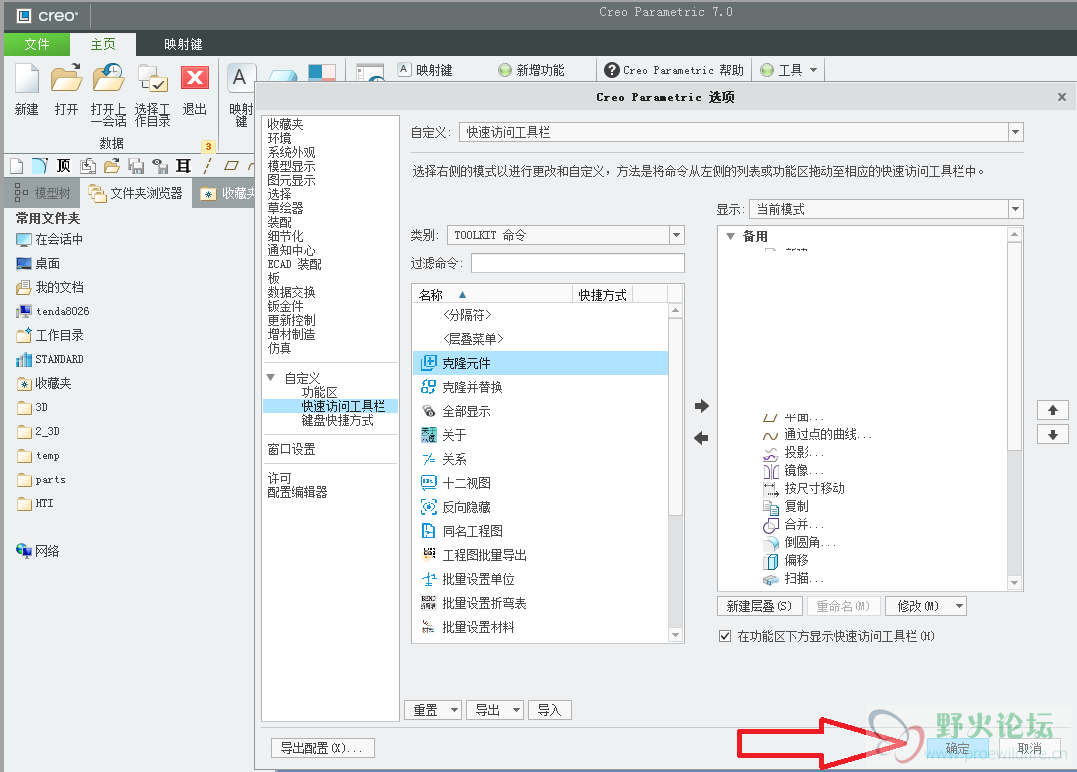Click the move-down arrow button beside toolbar list

[x=1052, y=435]
